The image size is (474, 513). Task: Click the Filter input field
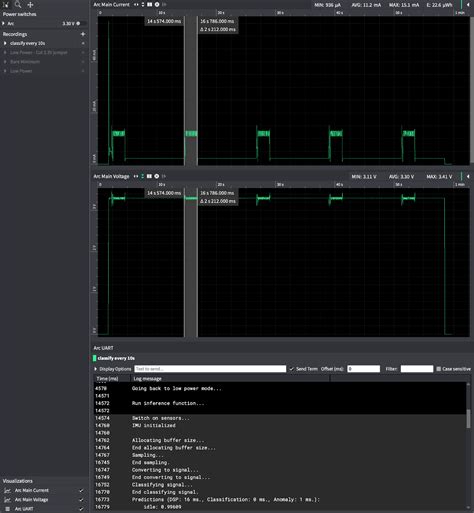(417, 369)
